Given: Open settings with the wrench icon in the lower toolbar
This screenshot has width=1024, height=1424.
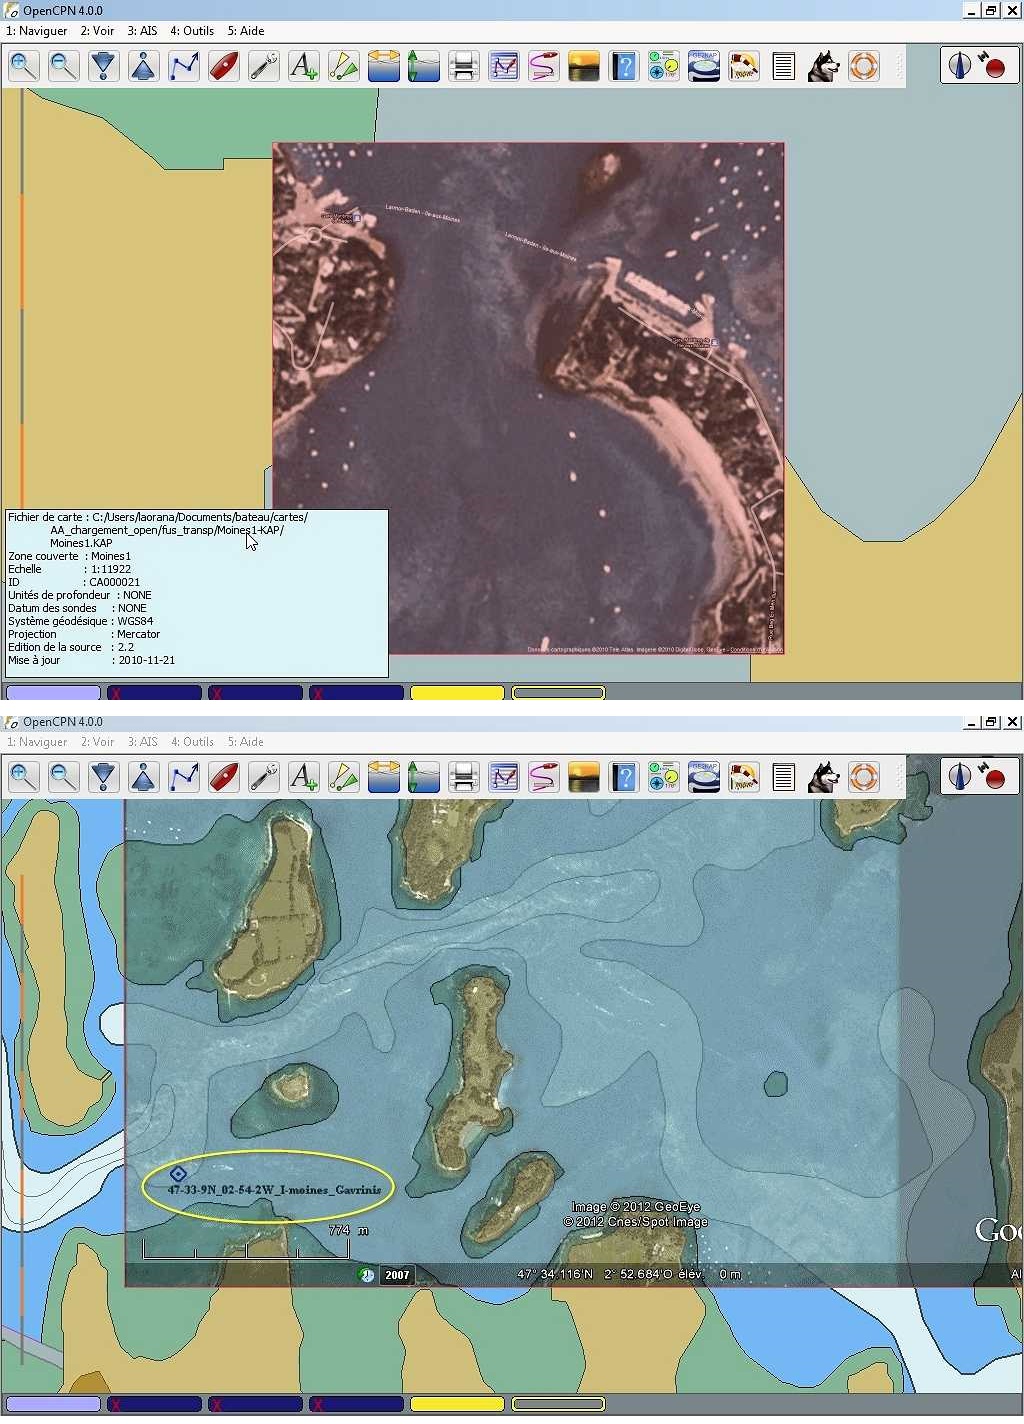Looking at the screenshot, I should point(264,777).
